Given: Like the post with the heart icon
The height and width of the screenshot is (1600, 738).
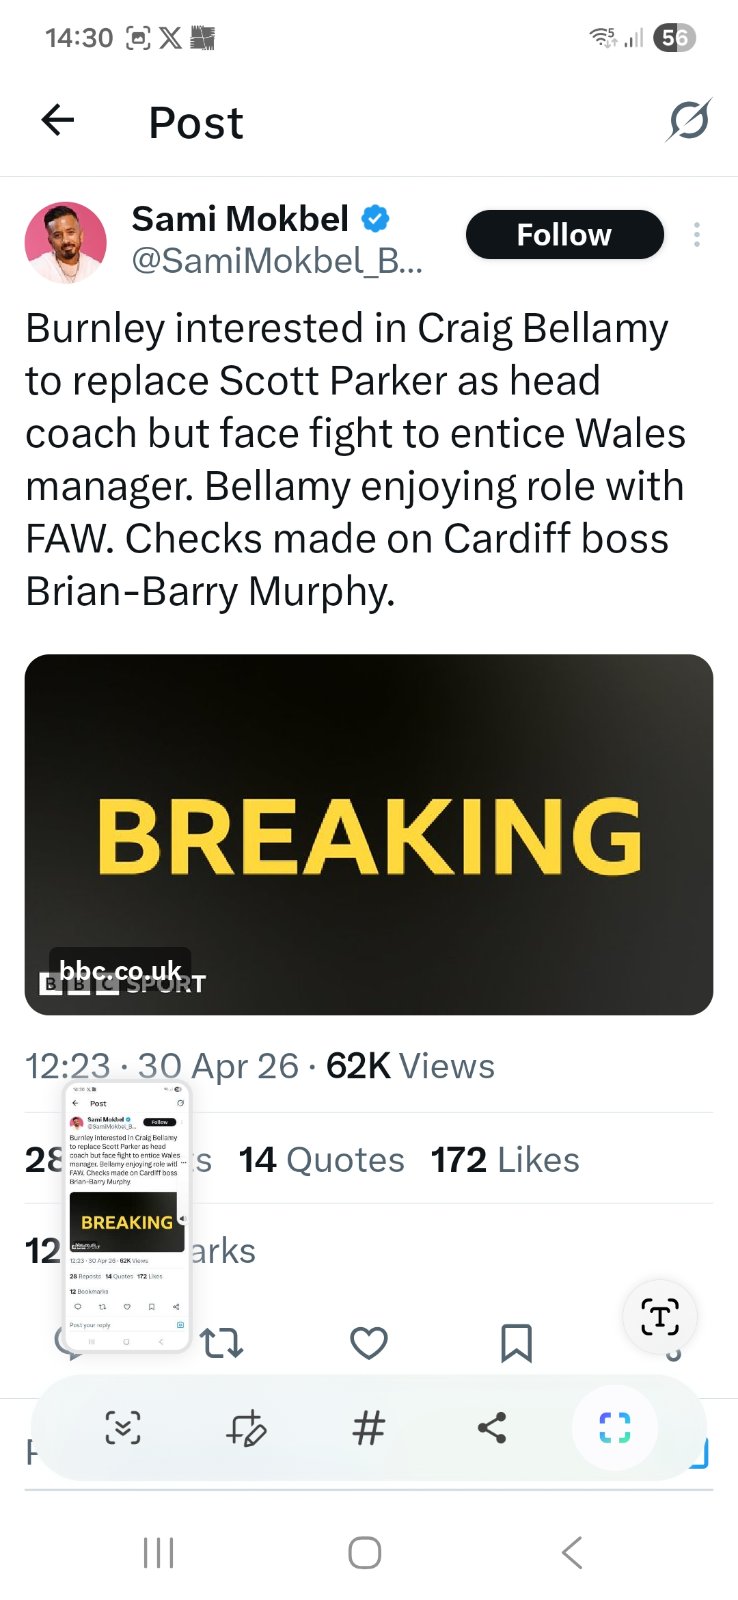Looking at the screenshot, I should pos(369,1342).
